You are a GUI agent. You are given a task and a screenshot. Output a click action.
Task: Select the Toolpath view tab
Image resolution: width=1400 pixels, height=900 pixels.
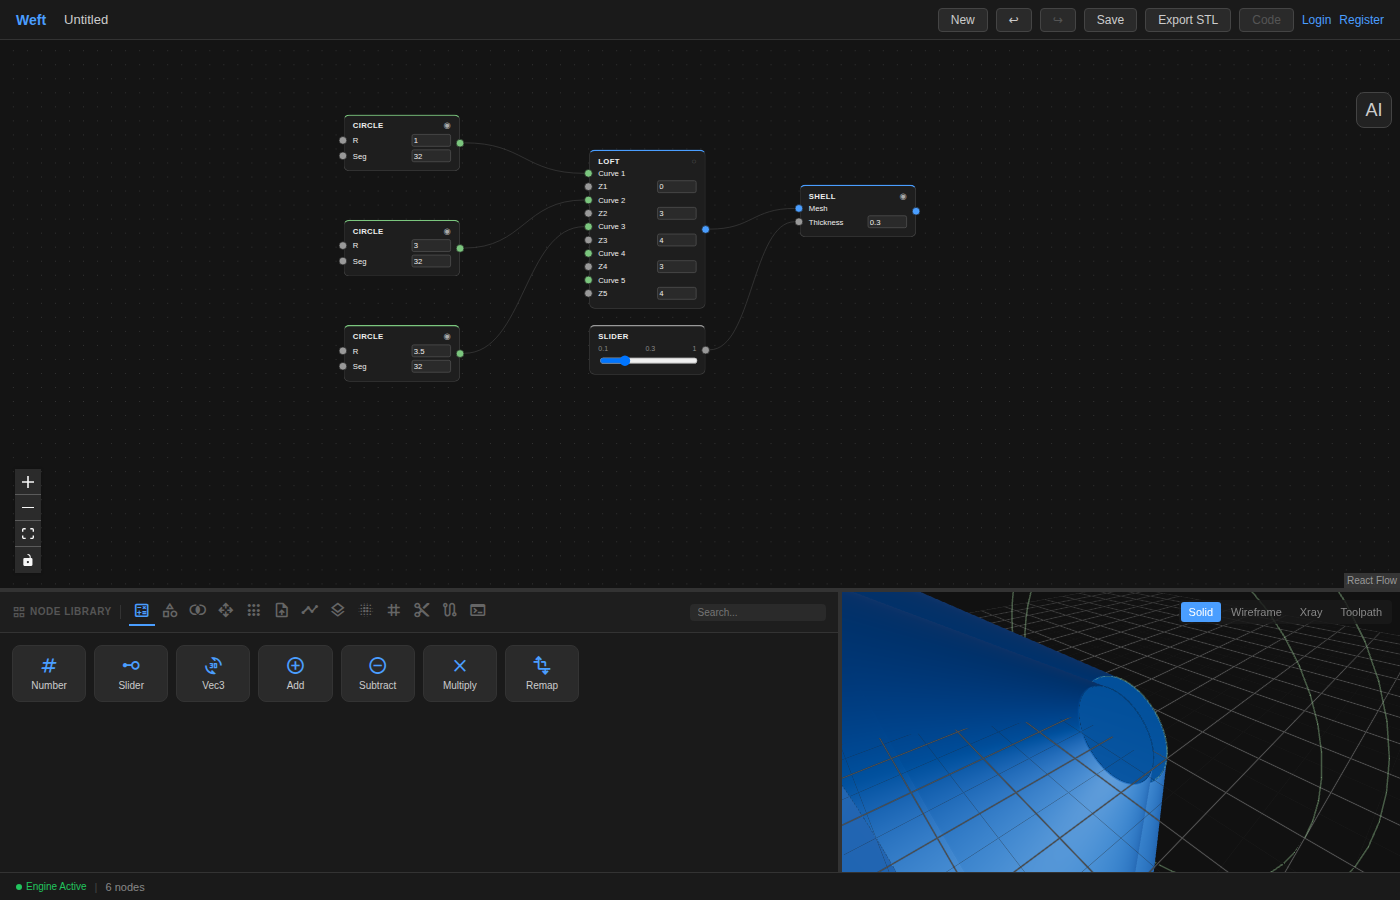1361,612
